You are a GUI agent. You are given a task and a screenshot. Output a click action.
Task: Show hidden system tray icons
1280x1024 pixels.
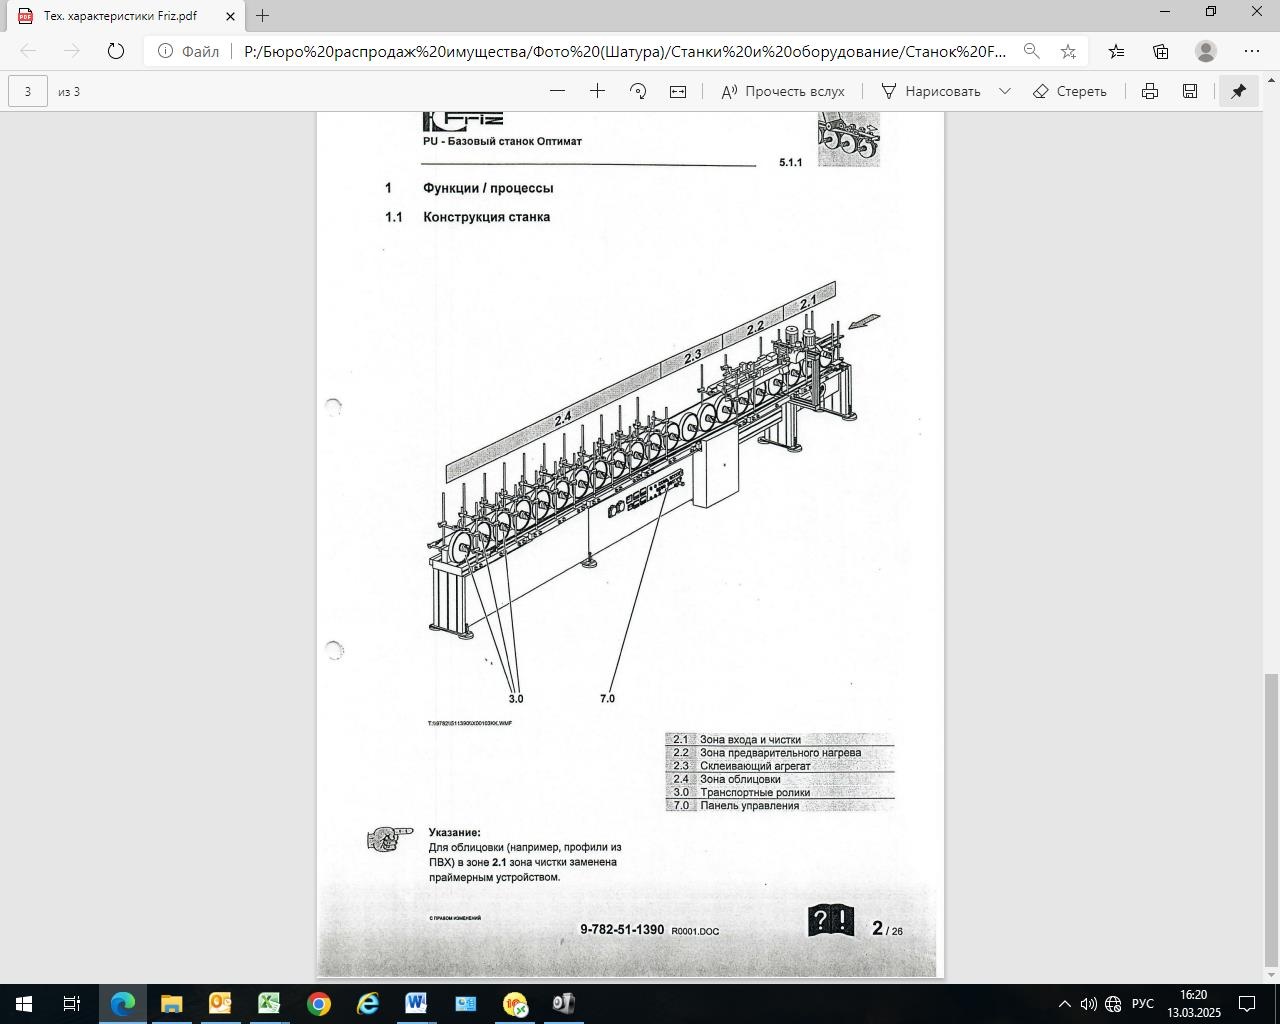pyautogui.click(x=1064, y=1004)
